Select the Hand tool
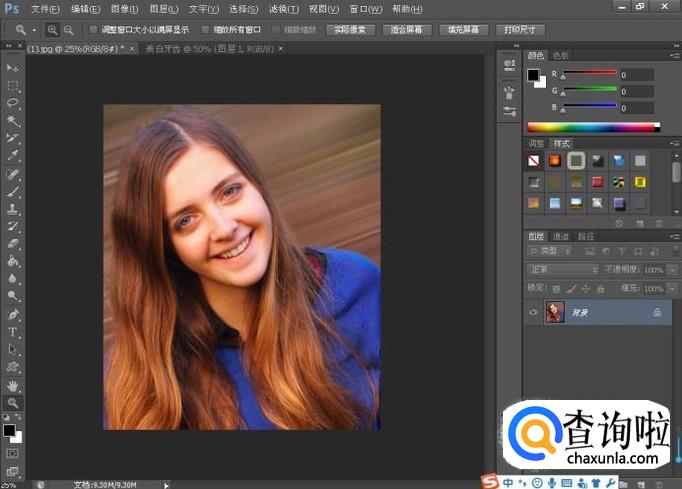The width and height of the screenshot is (682, 489). (13, 384)
